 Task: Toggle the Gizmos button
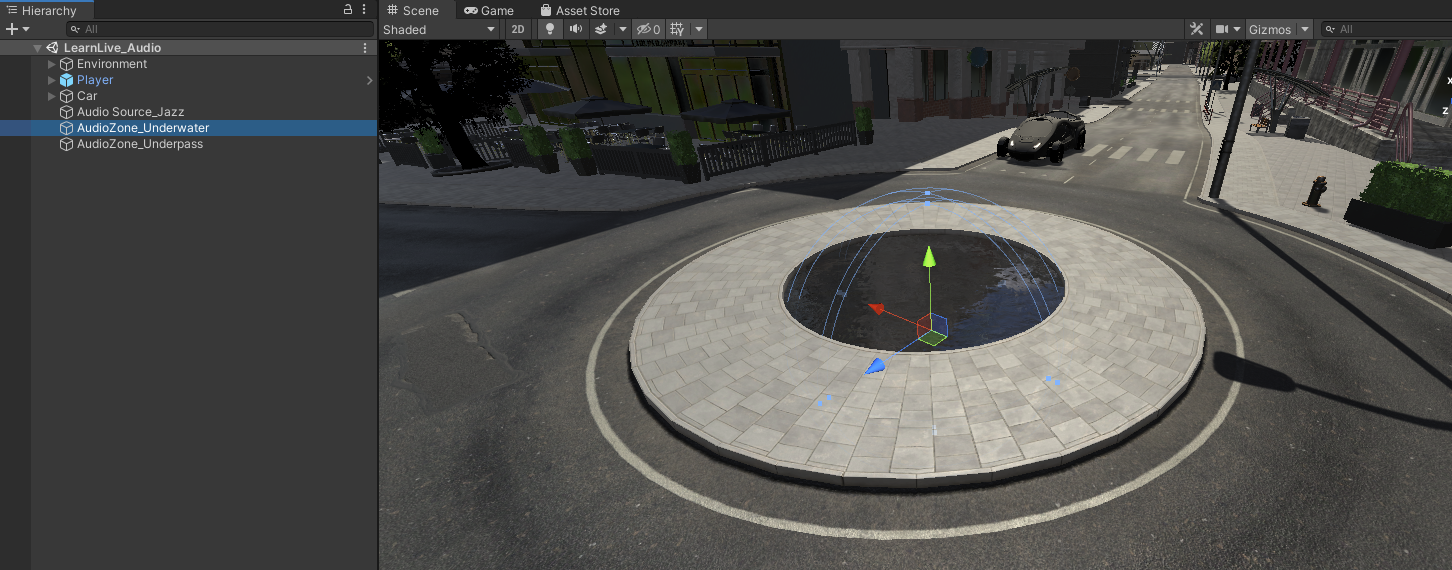[1270, 29]
